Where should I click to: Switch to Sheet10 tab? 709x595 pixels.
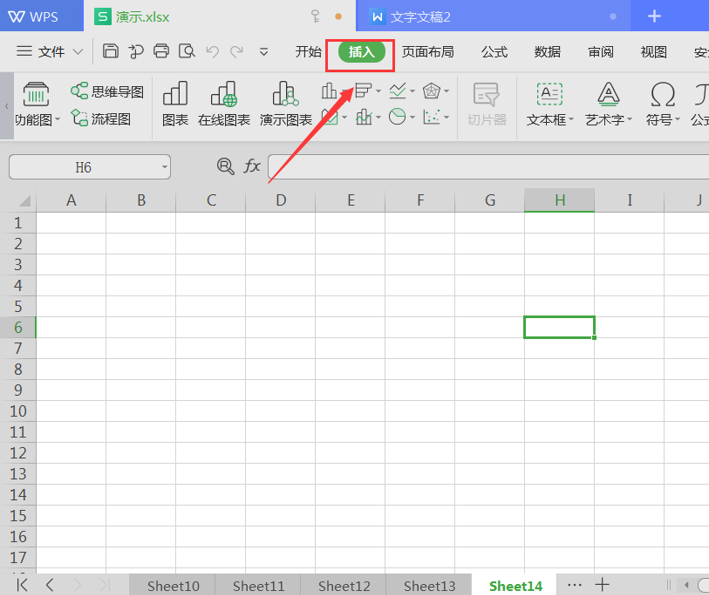[173, 586]
